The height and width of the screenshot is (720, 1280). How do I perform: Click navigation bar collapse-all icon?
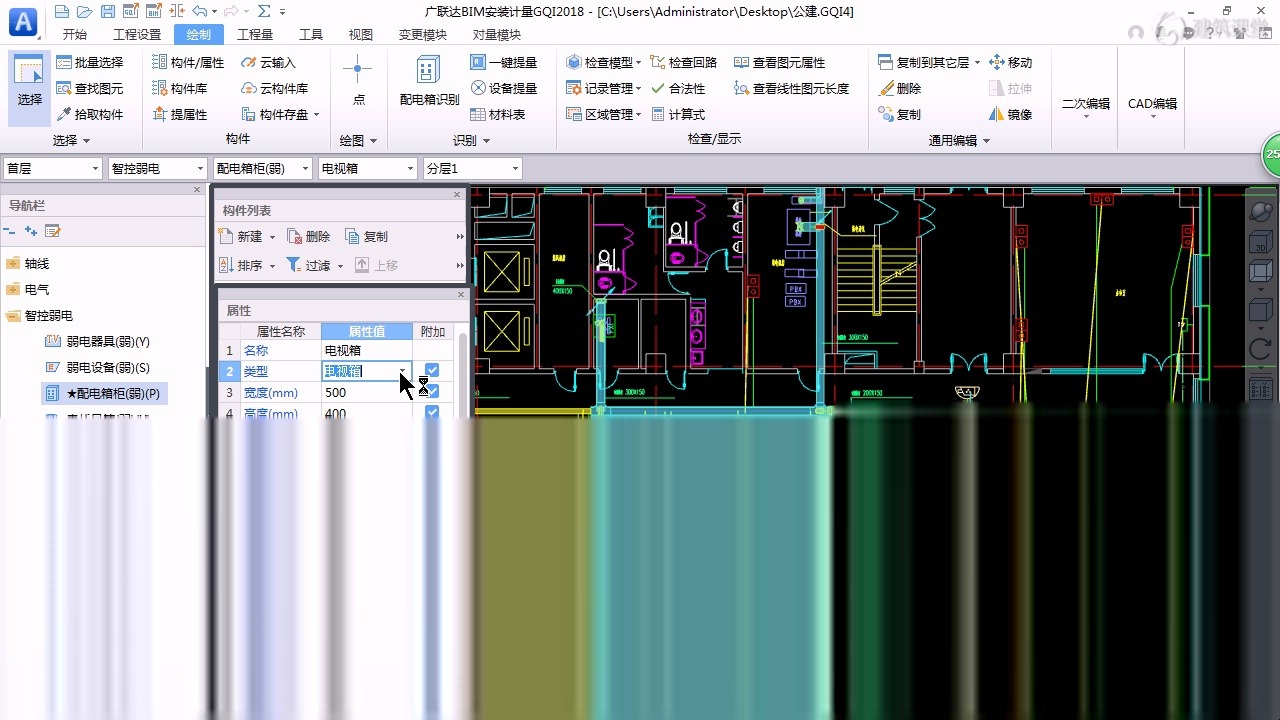click(10, 231)
